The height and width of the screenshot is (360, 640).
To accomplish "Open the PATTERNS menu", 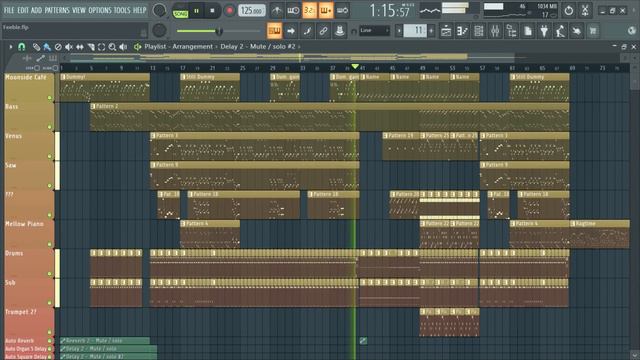I will [57, 10].
